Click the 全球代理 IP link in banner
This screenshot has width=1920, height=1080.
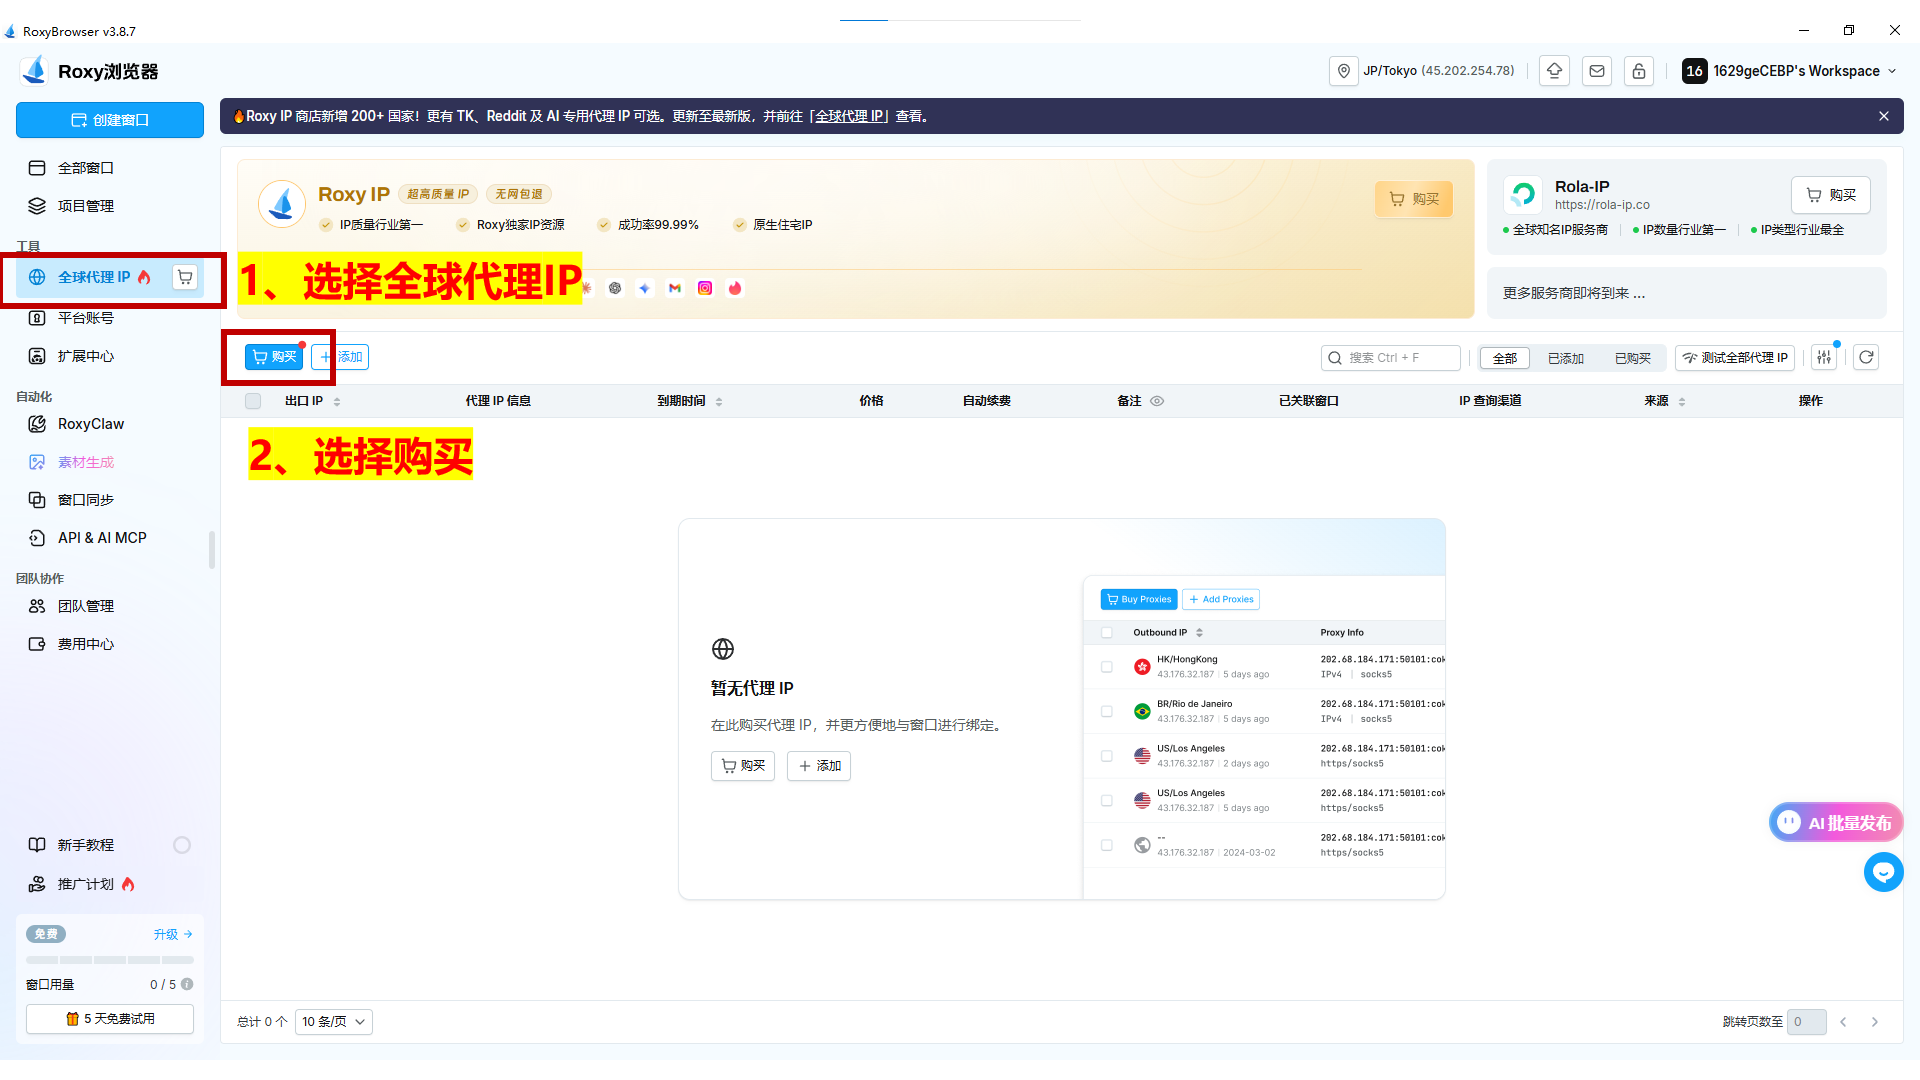[x=849, y=116]
